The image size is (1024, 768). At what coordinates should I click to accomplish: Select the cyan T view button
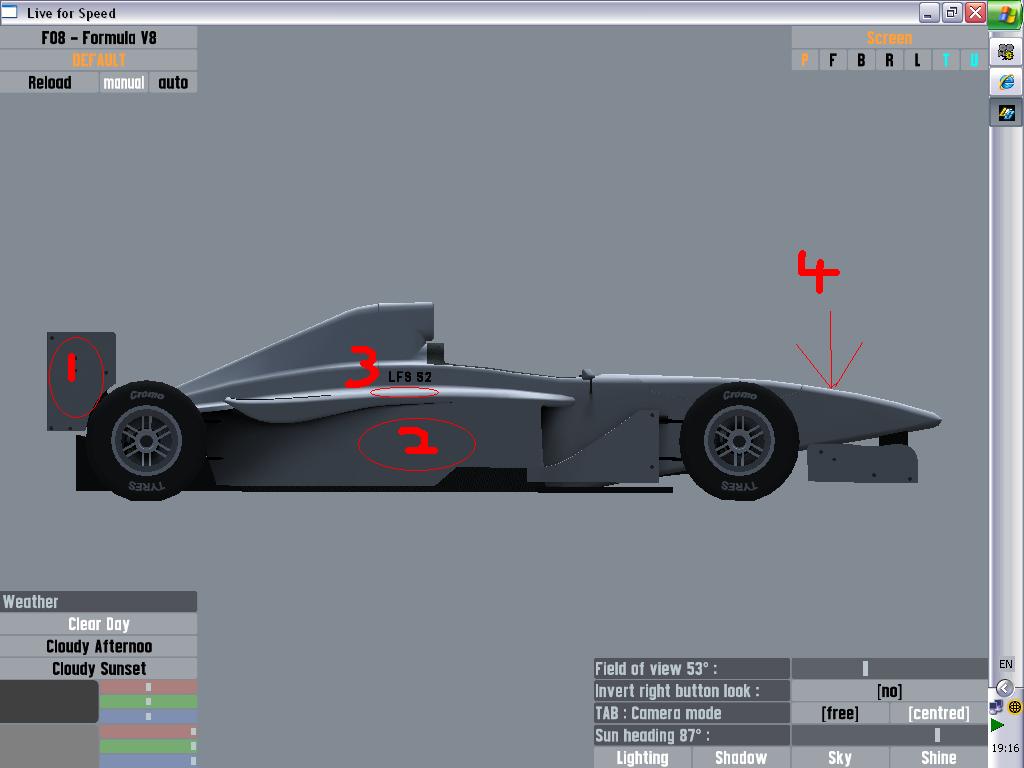click(x=946, y=60)
